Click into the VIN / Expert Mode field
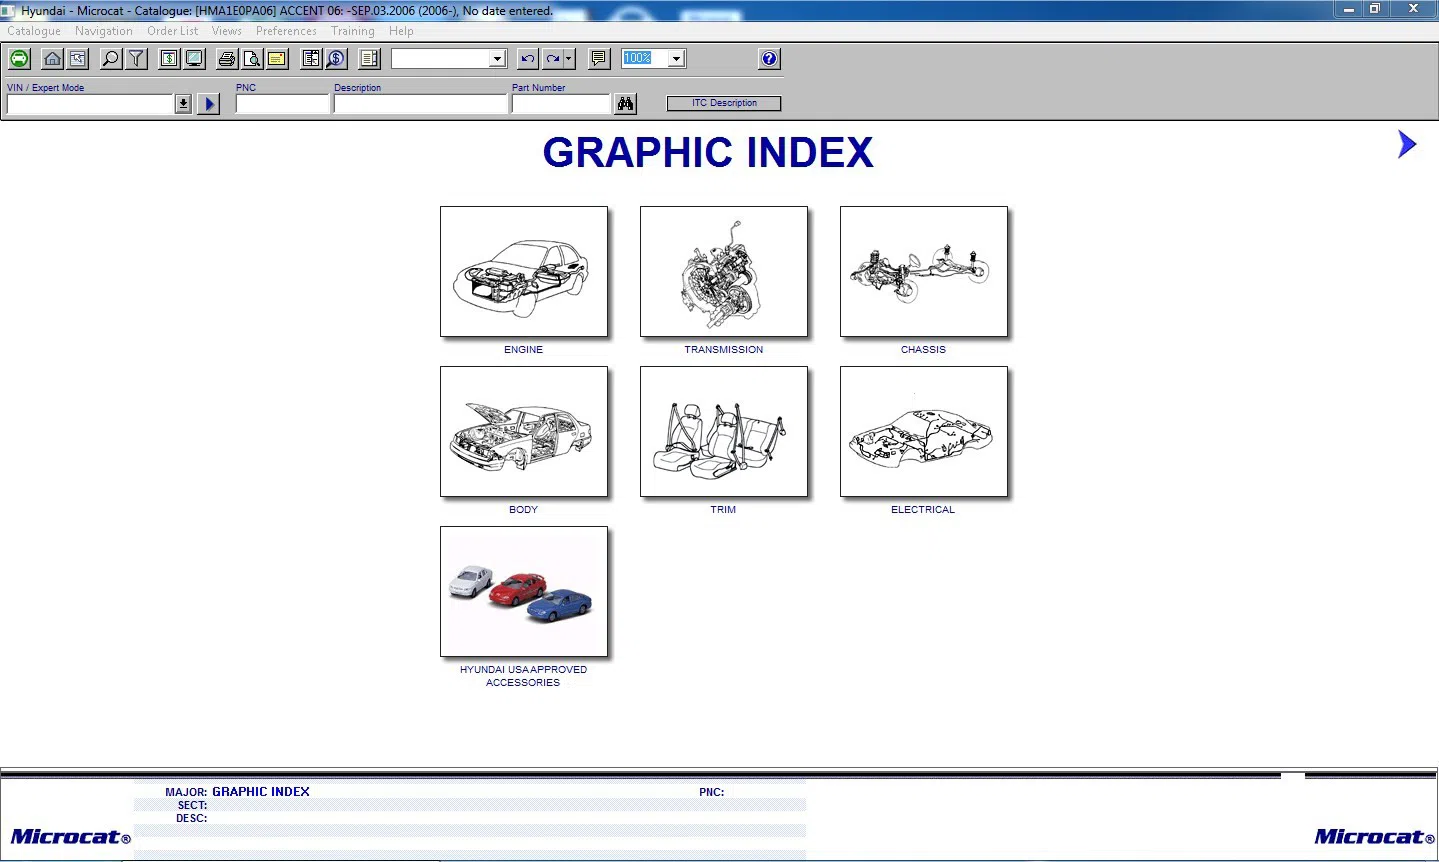The height and width of the screenshot is (862, 1439). [90, 104]
